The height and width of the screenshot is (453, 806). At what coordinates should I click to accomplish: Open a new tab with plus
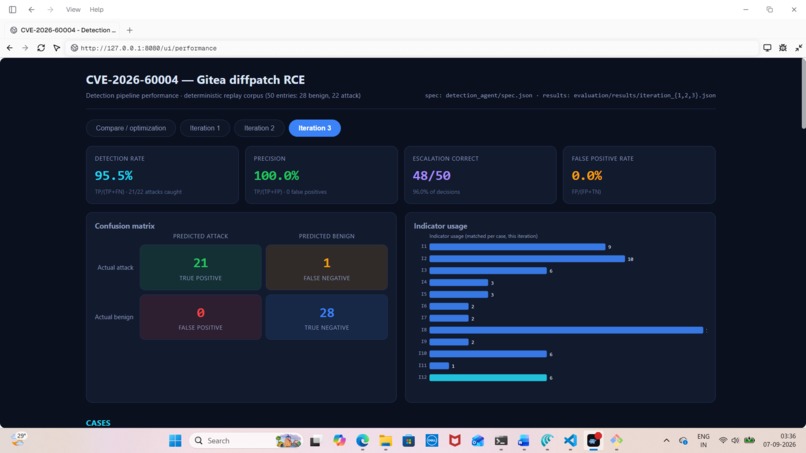click(x=130, y=30)
